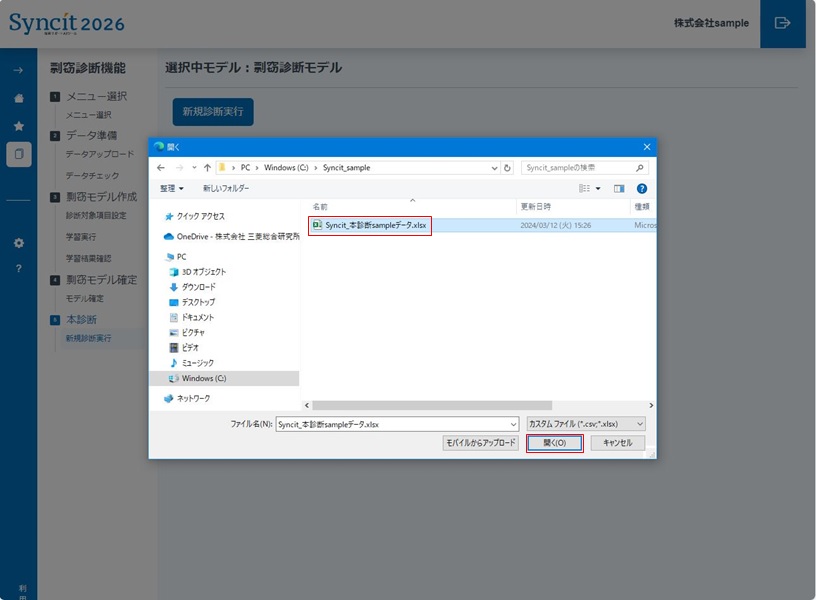Click the up-one-level arrow in dialog
Viewport: 816px width, 600px height.
click(x=207, y=168)
